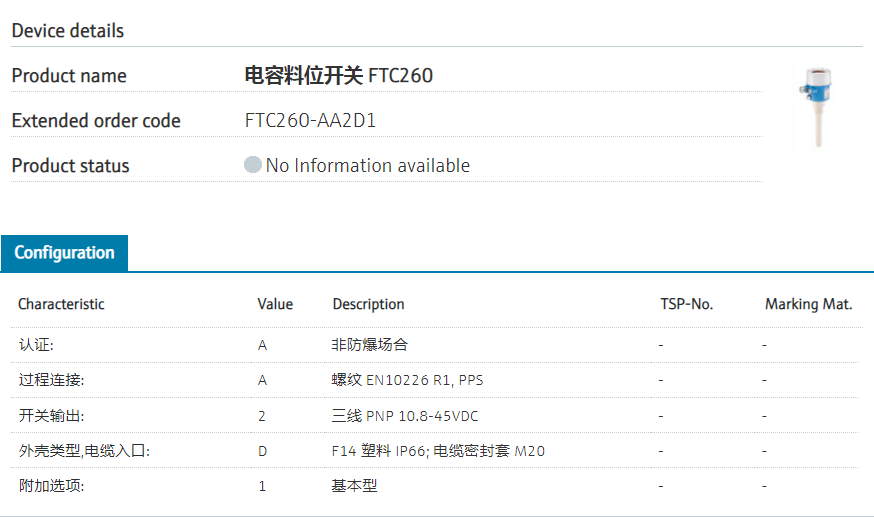
Task: Click the Device details heading
Action: pyautogui.click(x=68, y=31)
